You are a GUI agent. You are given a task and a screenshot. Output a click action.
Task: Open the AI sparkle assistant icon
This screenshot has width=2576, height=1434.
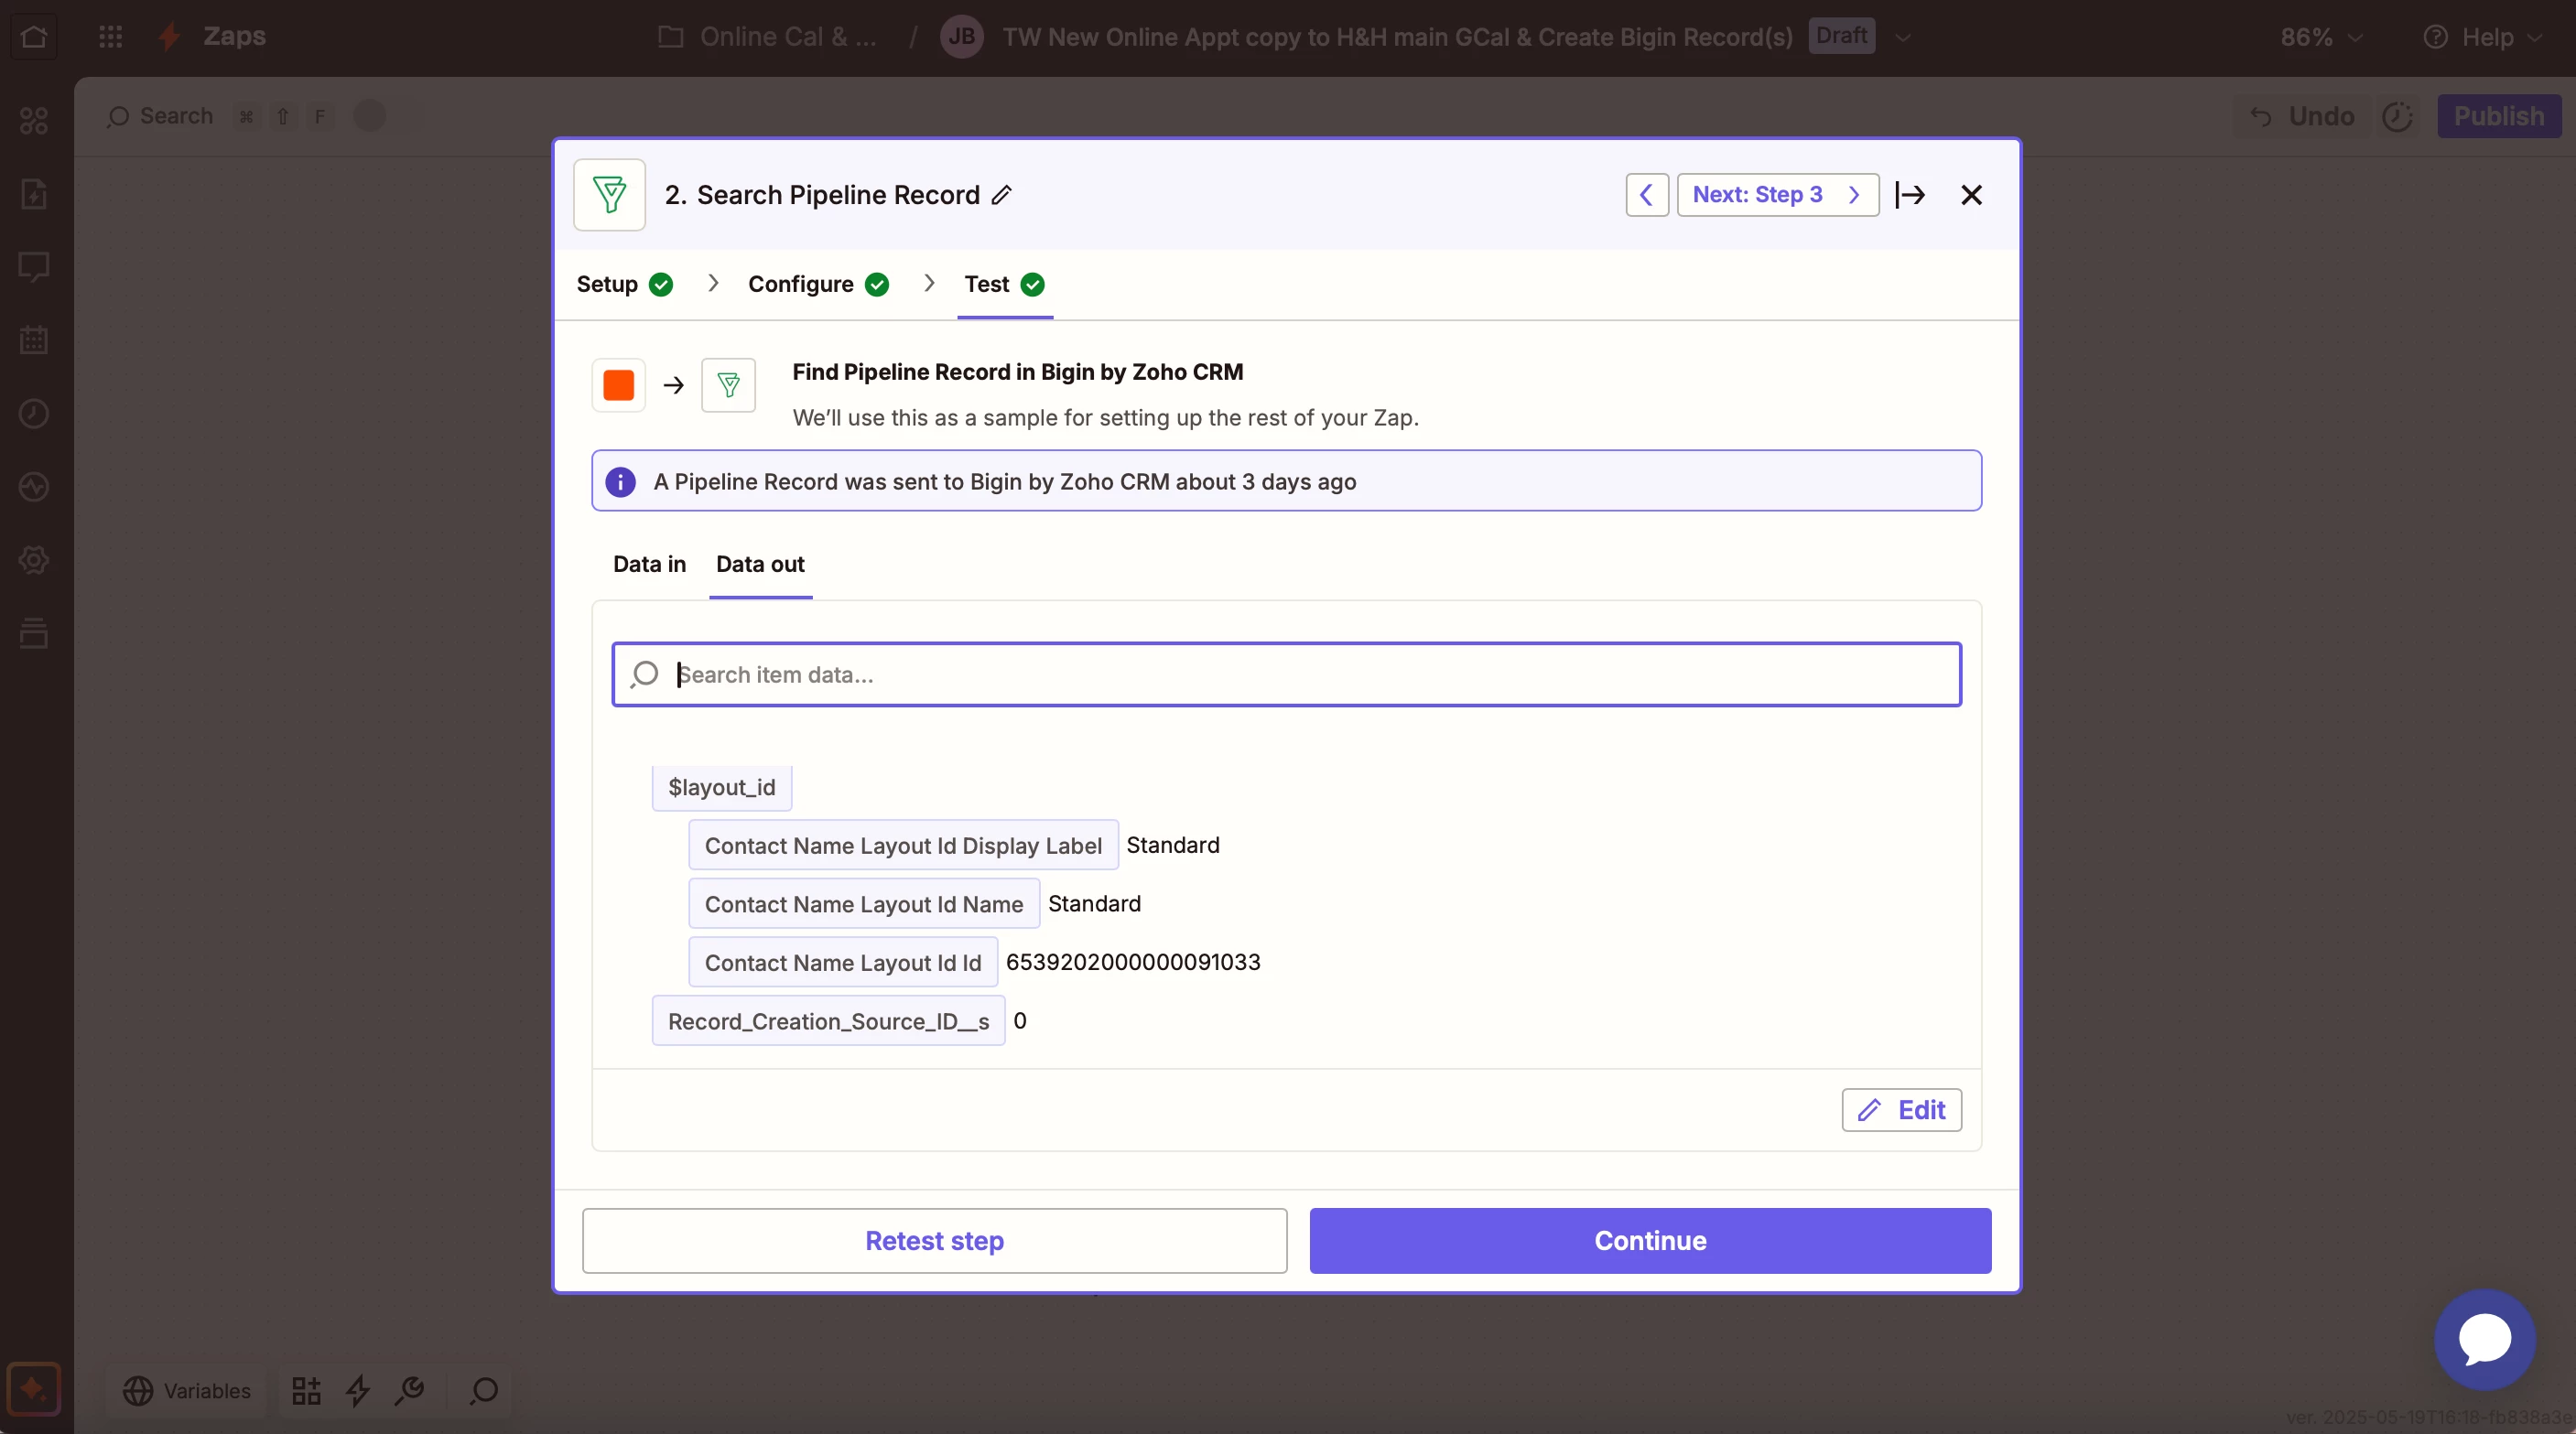click(33, 1389)
